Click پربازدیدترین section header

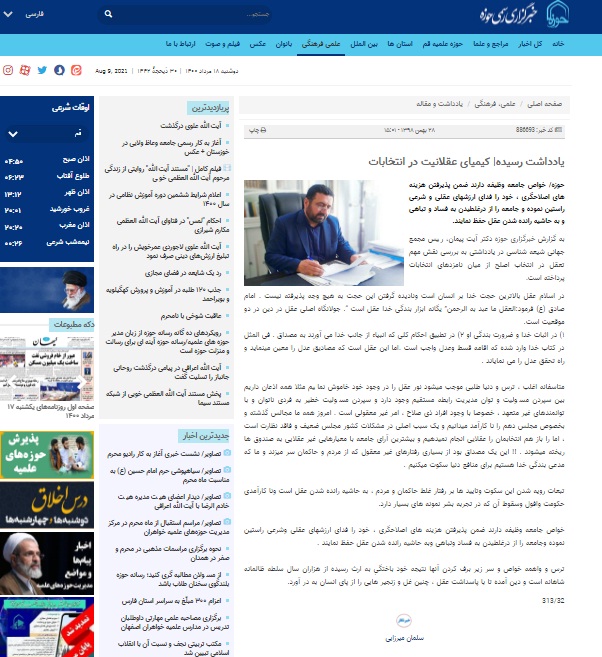pyautogui.click(x=209, y=108)
